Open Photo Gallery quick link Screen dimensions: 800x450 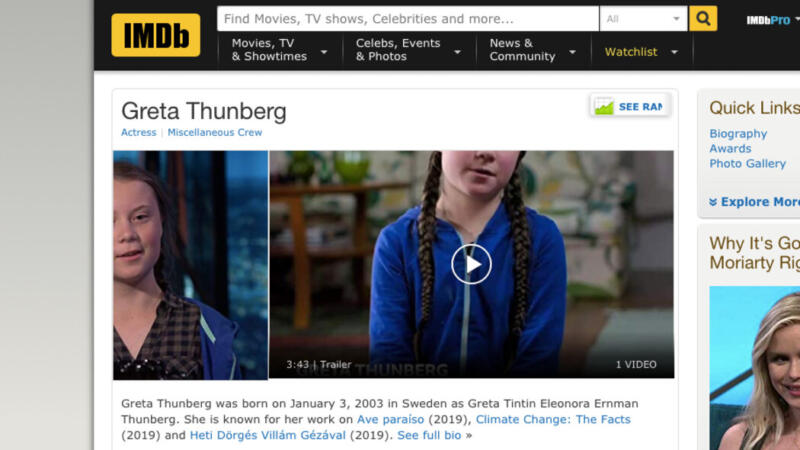747,164
